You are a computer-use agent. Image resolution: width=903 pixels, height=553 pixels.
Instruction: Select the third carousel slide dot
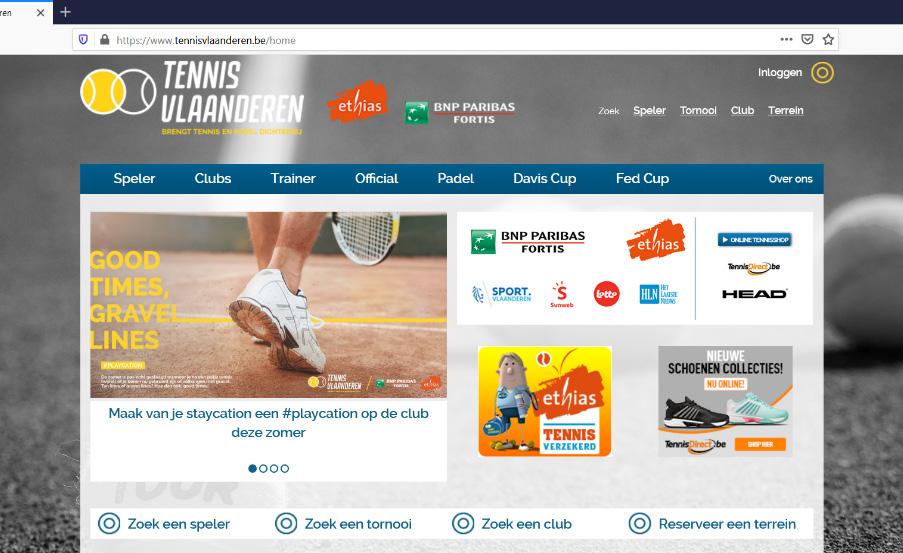[274, 468]
